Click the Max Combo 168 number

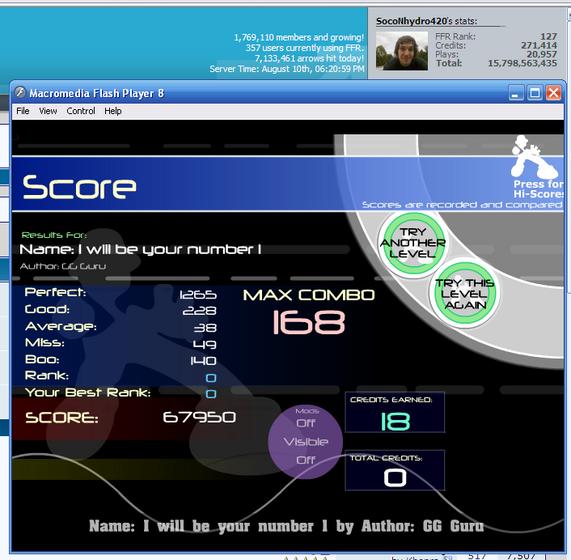click(x=309, y=322)
